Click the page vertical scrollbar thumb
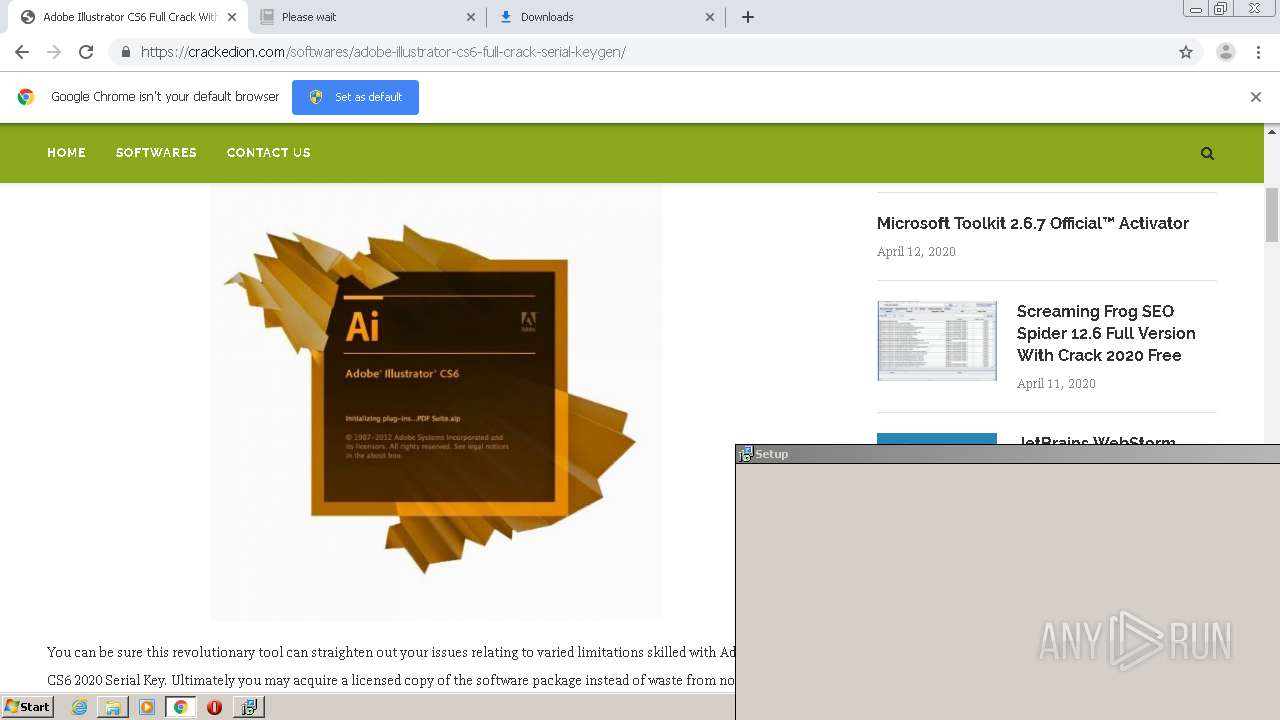 1272,214
